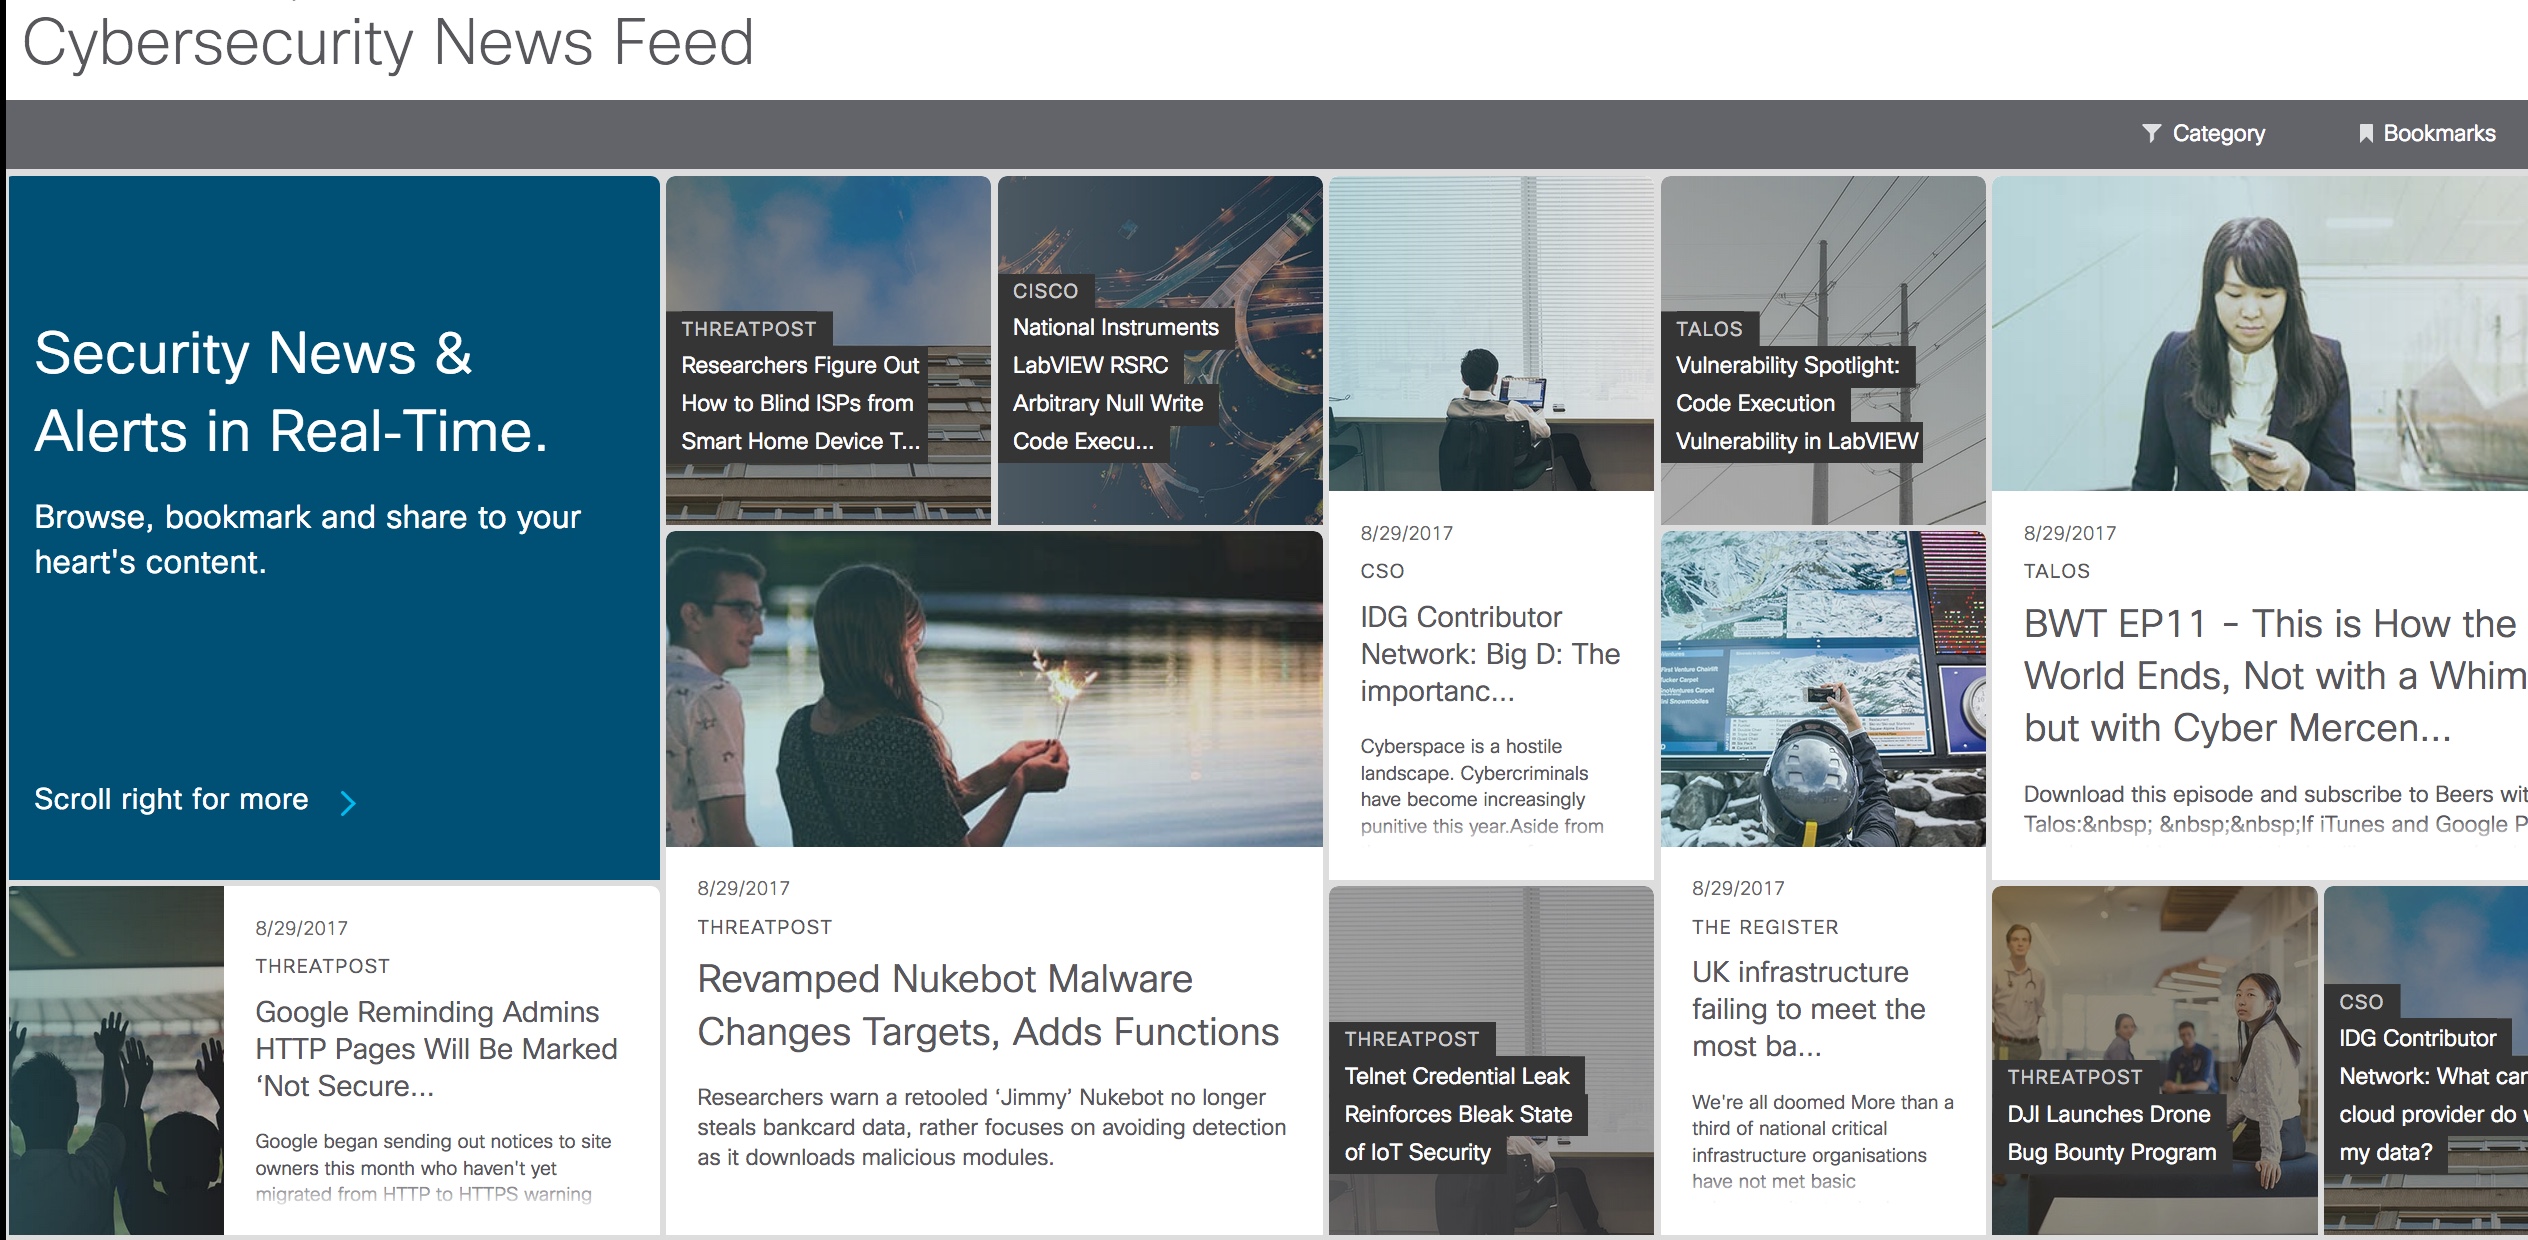Click the raised hands crowd image
The image size is (2528, 1240).
click(x=116, y=1060)
